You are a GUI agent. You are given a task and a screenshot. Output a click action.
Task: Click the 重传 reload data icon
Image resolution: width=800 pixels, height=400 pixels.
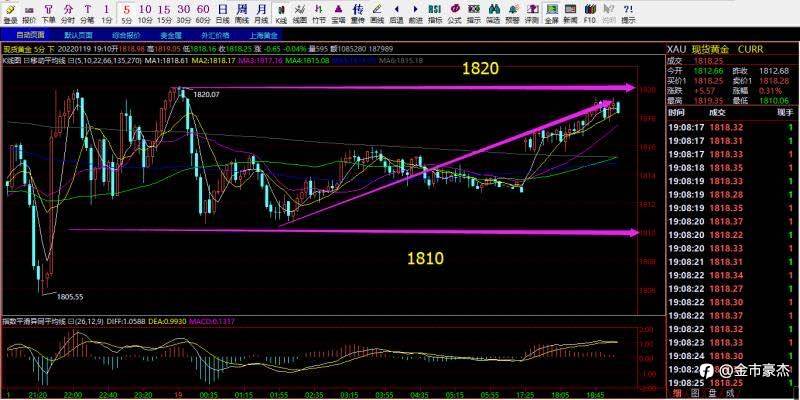tap(358, 14)
